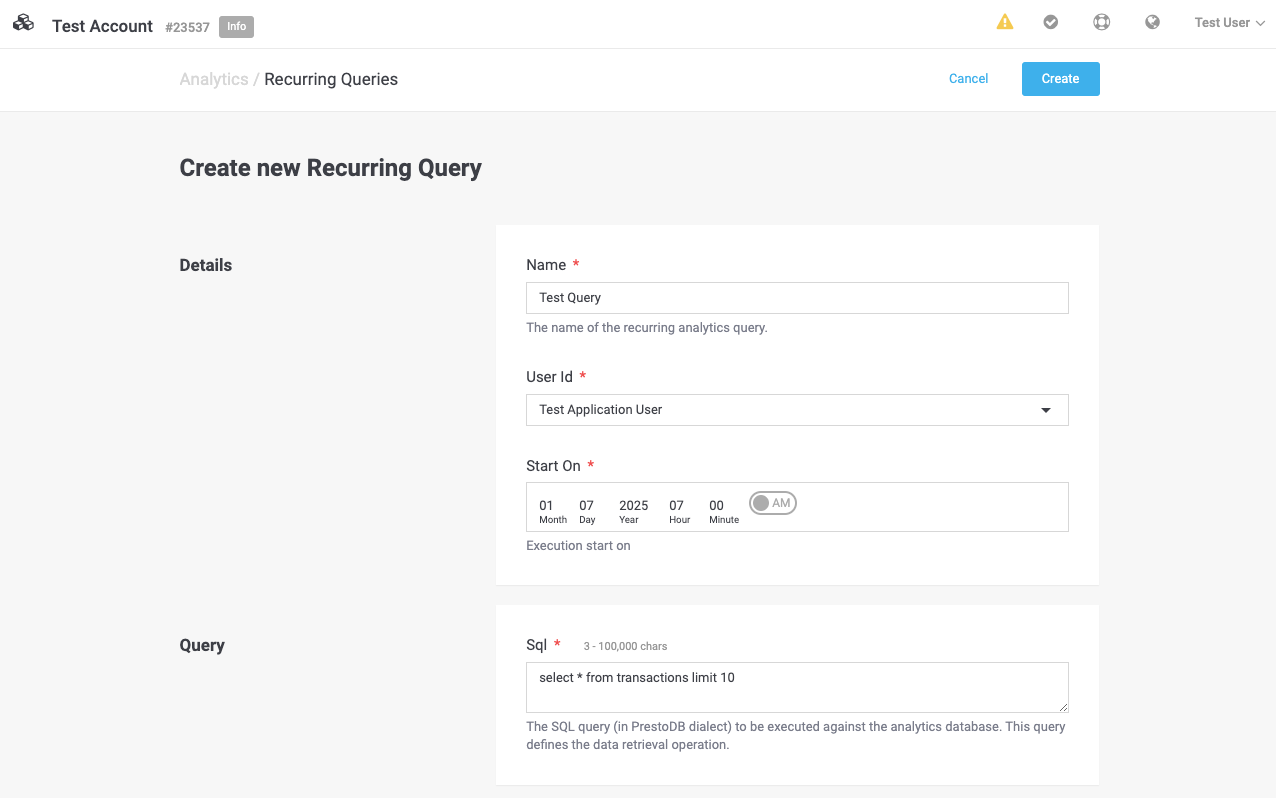The width and height of the screenshot is (1276, 798).
Task: Click the cubes logo in the header
Action: 23,24
